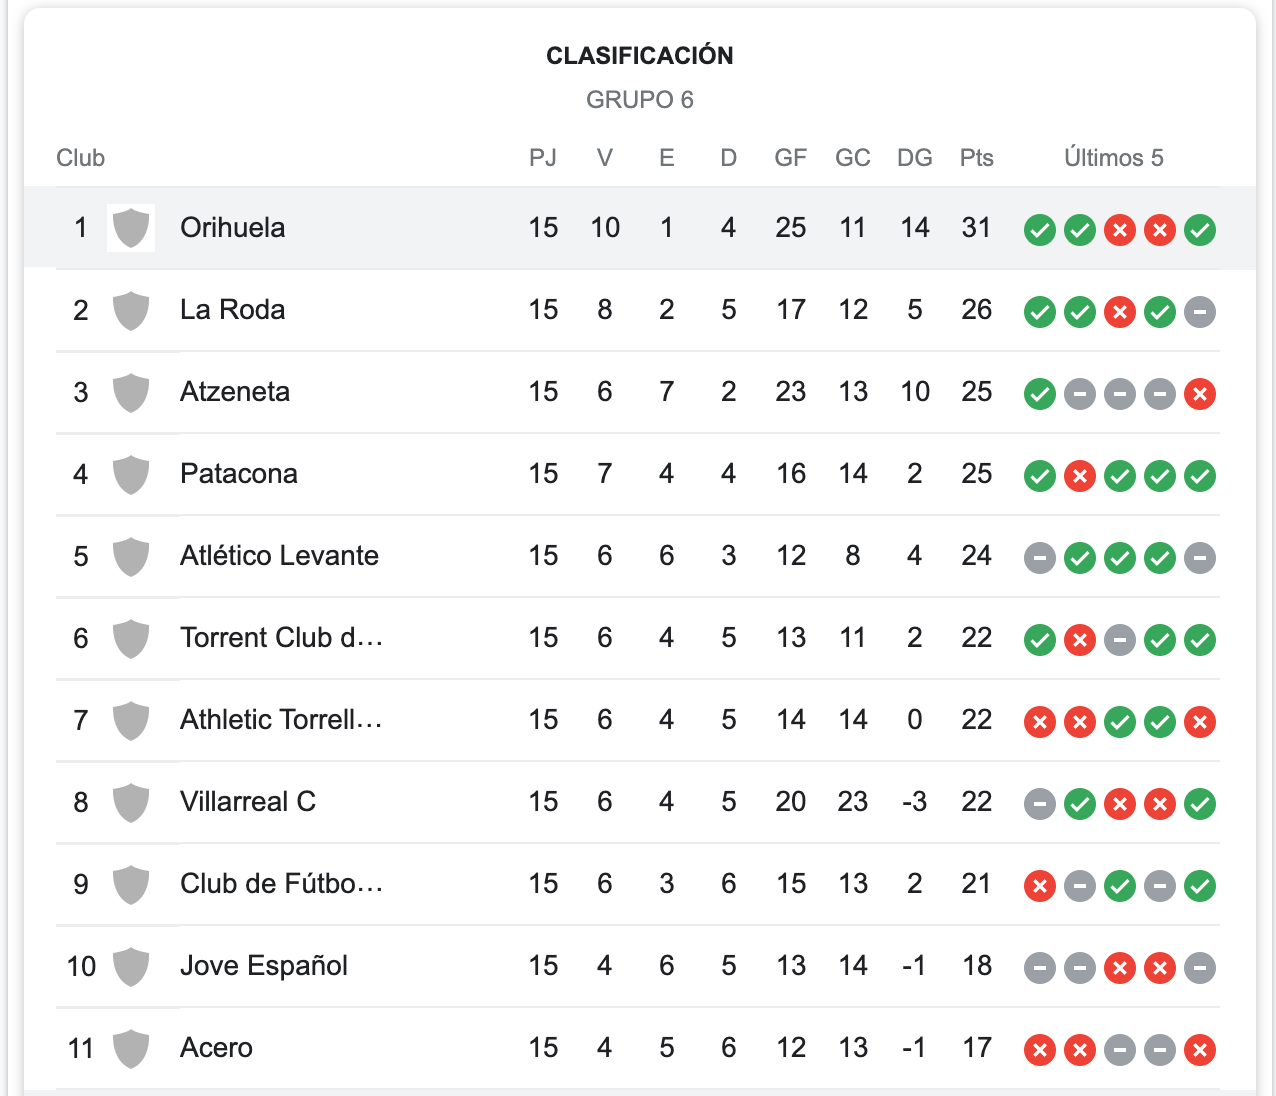Open the Orihuela club name link

(232, 228)
